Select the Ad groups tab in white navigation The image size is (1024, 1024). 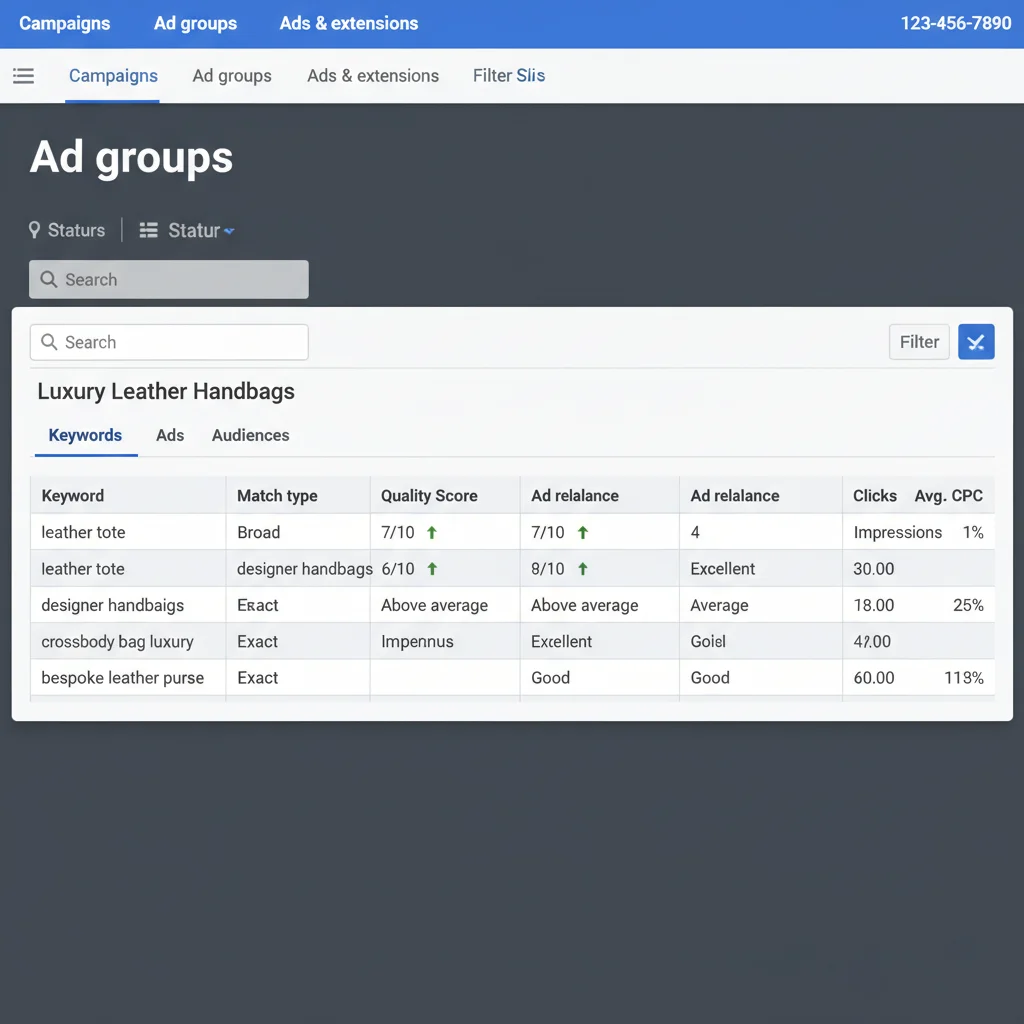tap(232, 76)
